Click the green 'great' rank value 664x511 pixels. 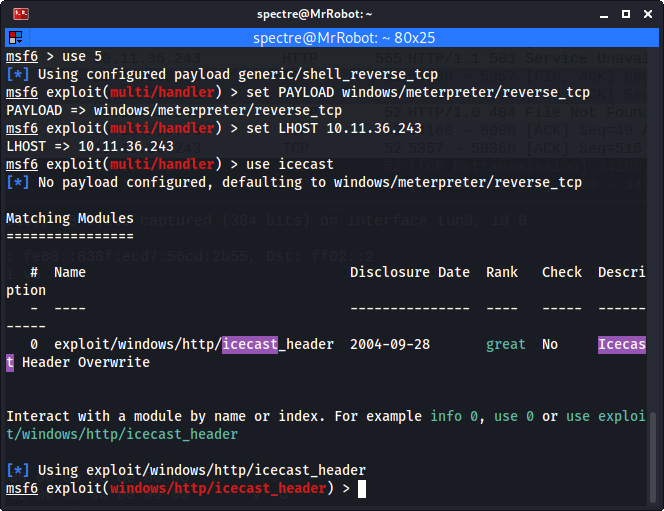coord(506,344)
